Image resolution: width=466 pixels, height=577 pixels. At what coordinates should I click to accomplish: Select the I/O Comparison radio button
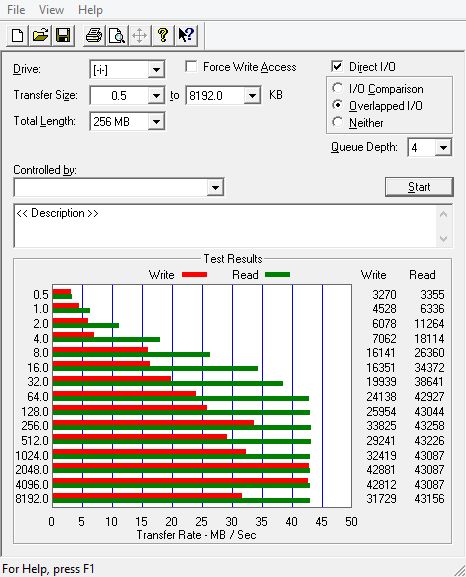pyautogui.click(x=337, y=88)
